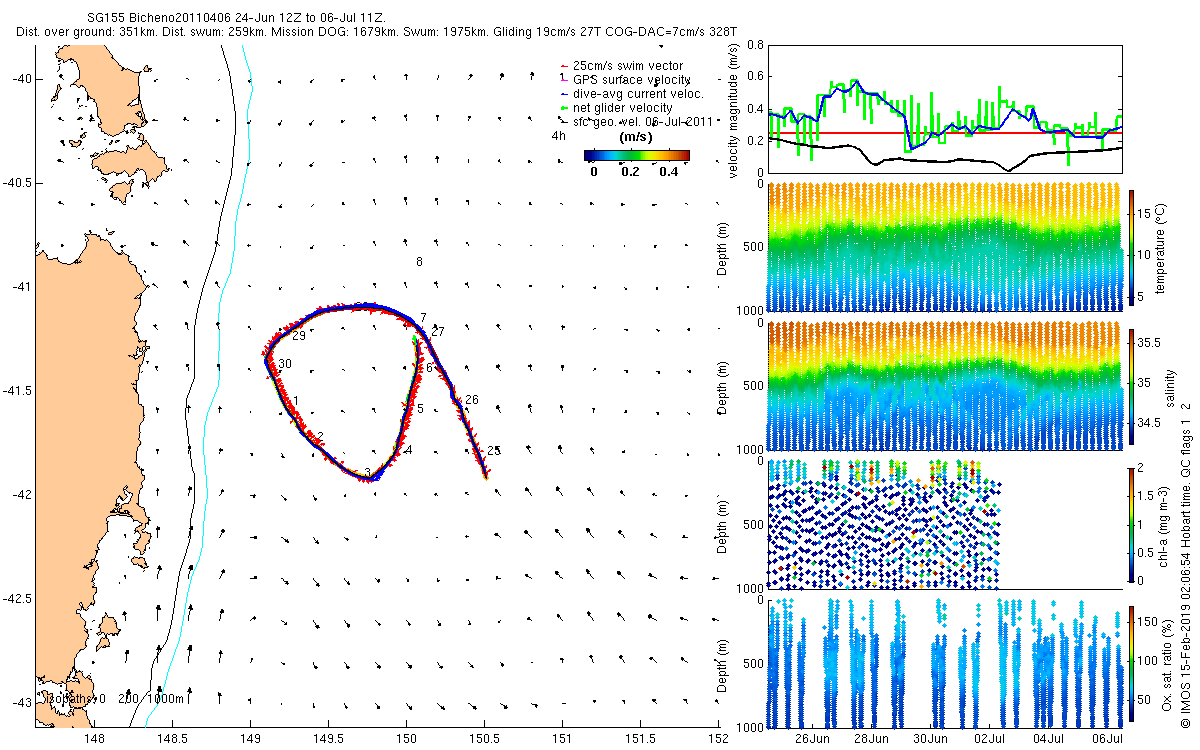
Task: Click the 'Dist. over ground: 351km' subtitle line
Action: click(x=376, y=32)
